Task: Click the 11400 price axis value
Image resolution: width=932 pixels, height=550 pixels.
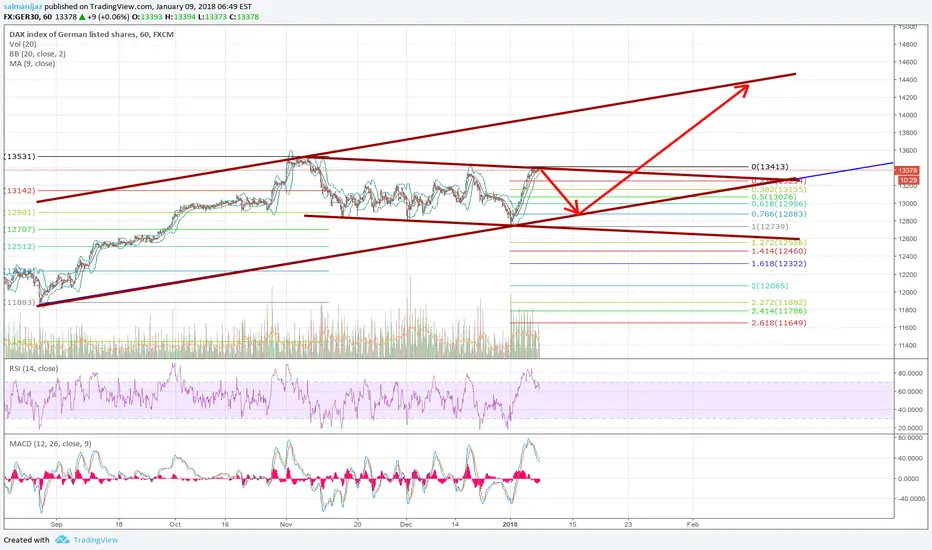Action: tap(907, 345)
